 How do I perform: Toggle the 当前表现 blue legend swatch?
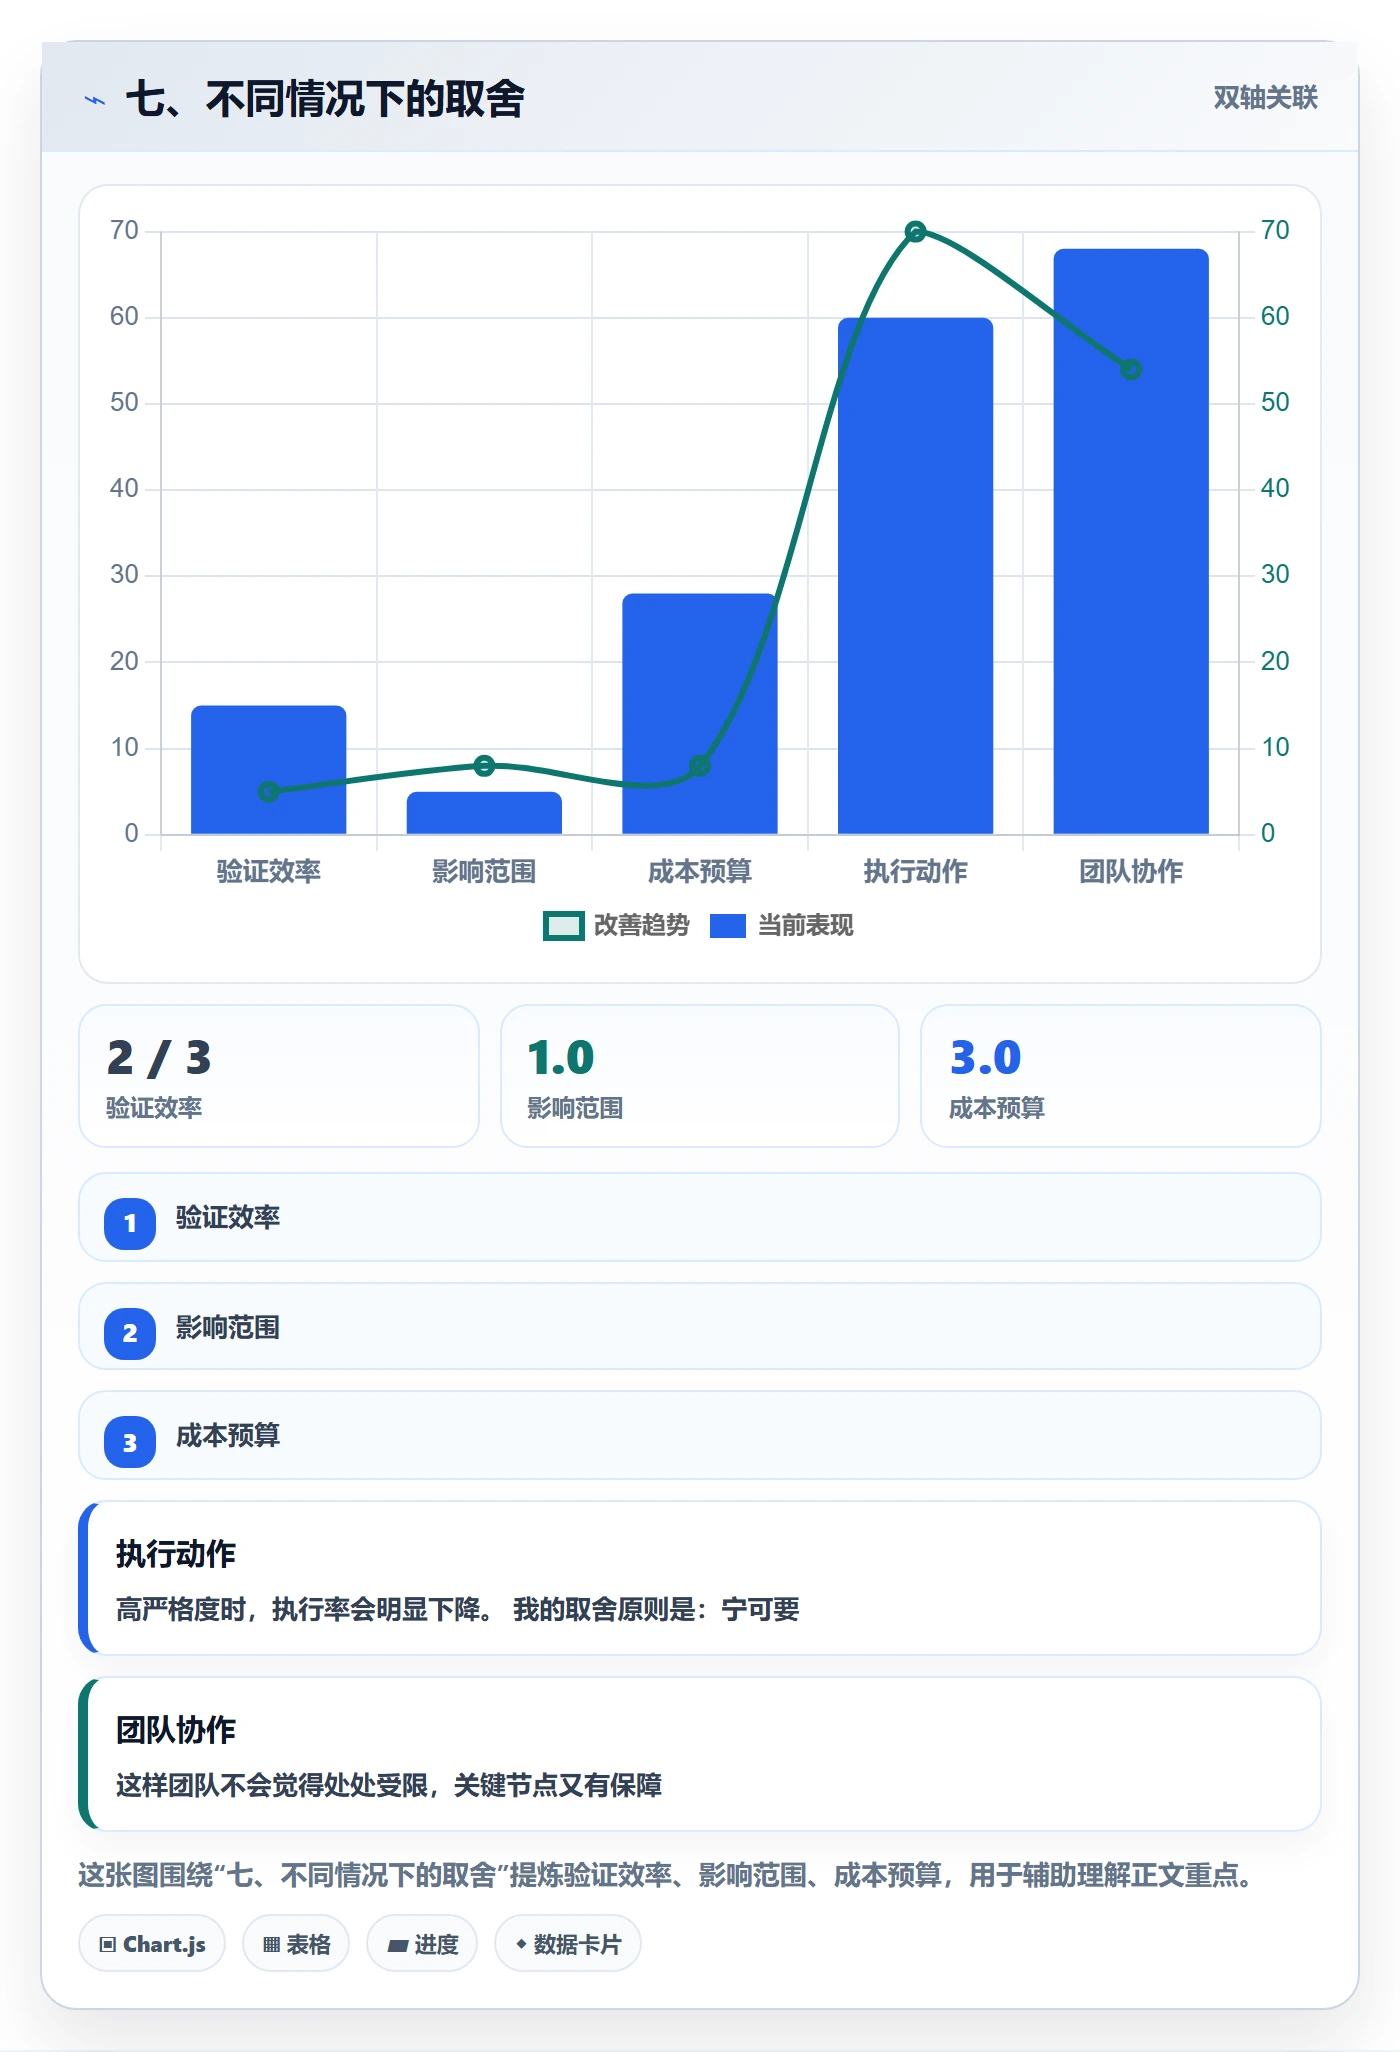pyautogui.click(x=727, y=926)
